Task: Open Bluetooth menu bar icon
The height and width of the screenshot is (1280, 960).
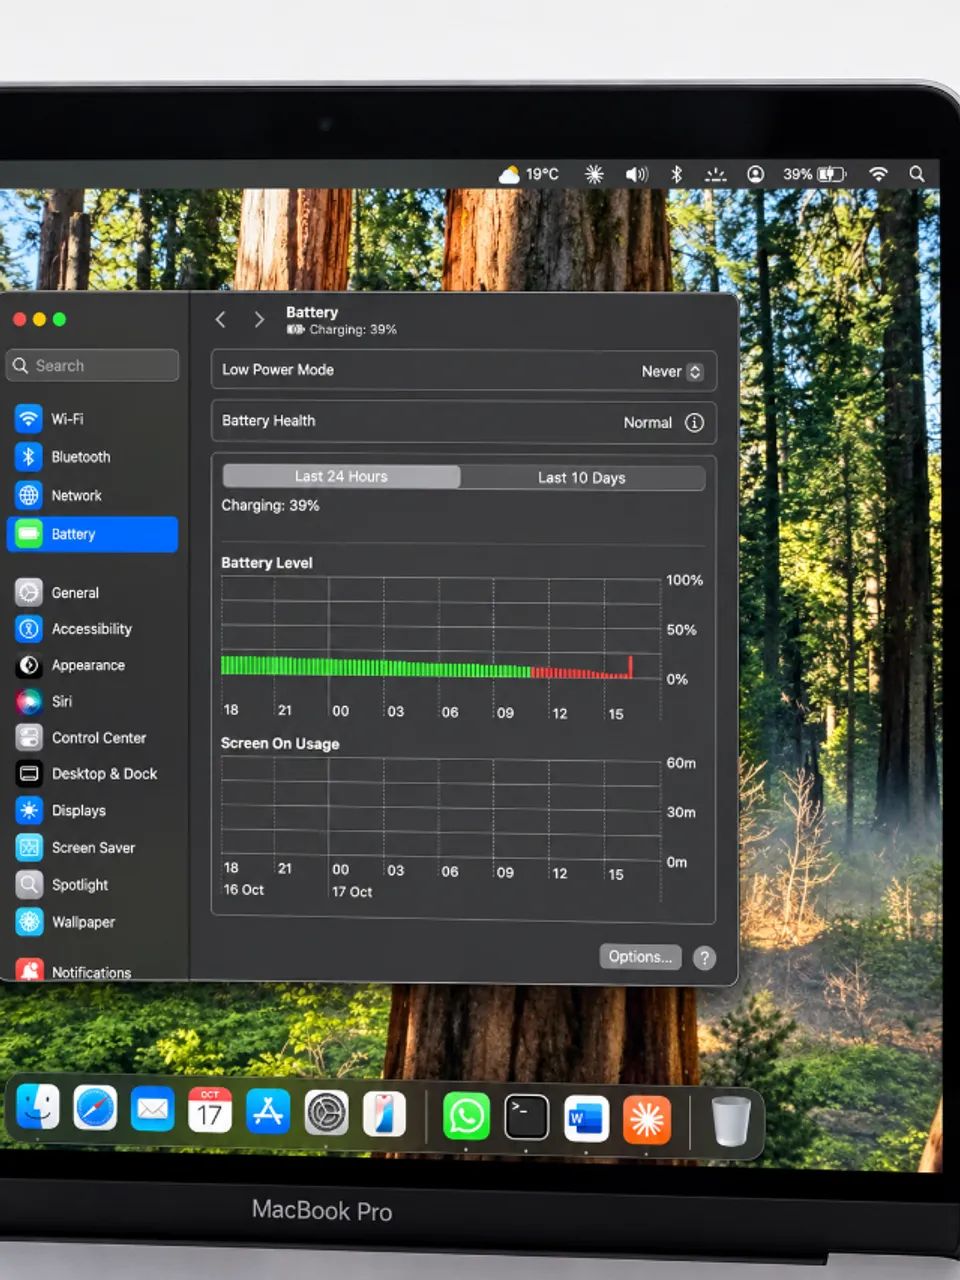Action: click(x=676, y=174)
